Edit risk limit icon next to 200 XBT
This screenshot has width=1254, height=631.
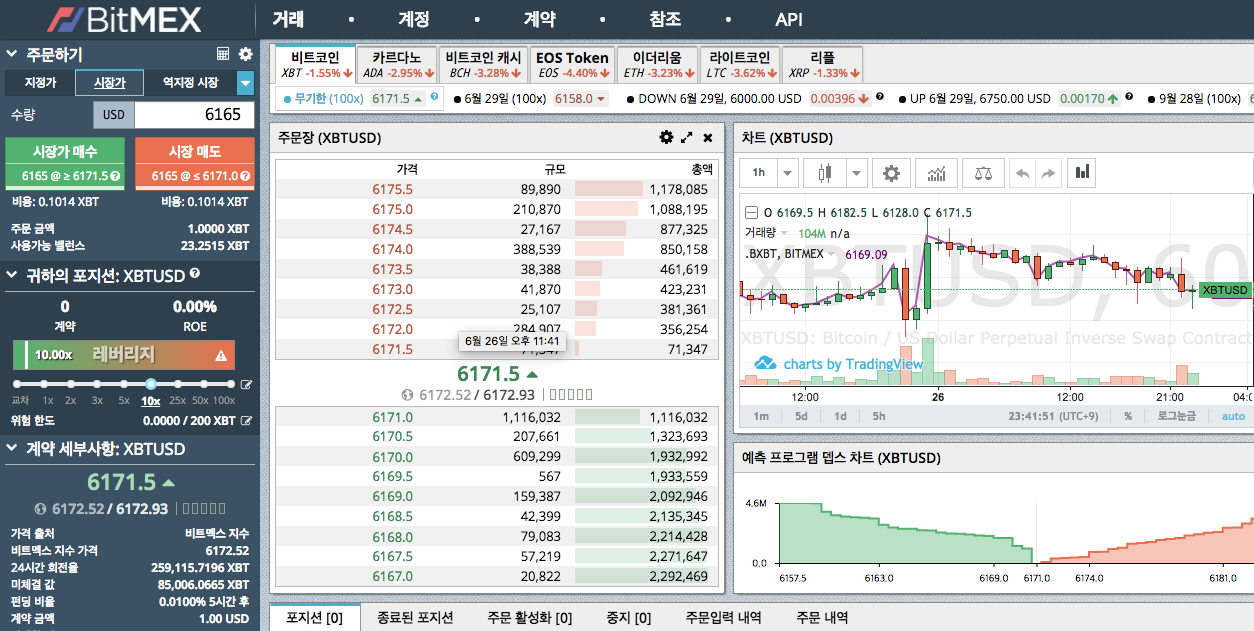246,421
